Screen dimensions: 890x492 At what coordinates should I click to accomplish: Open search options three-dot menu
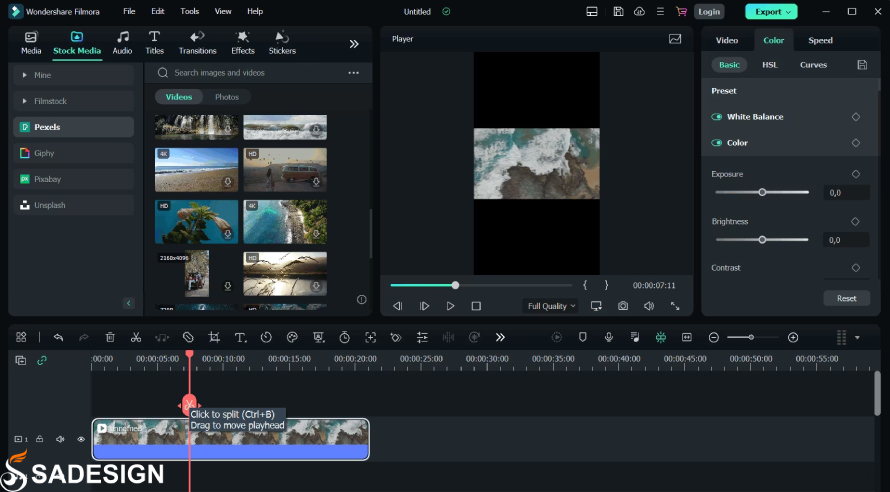click(x=354, y=73)
